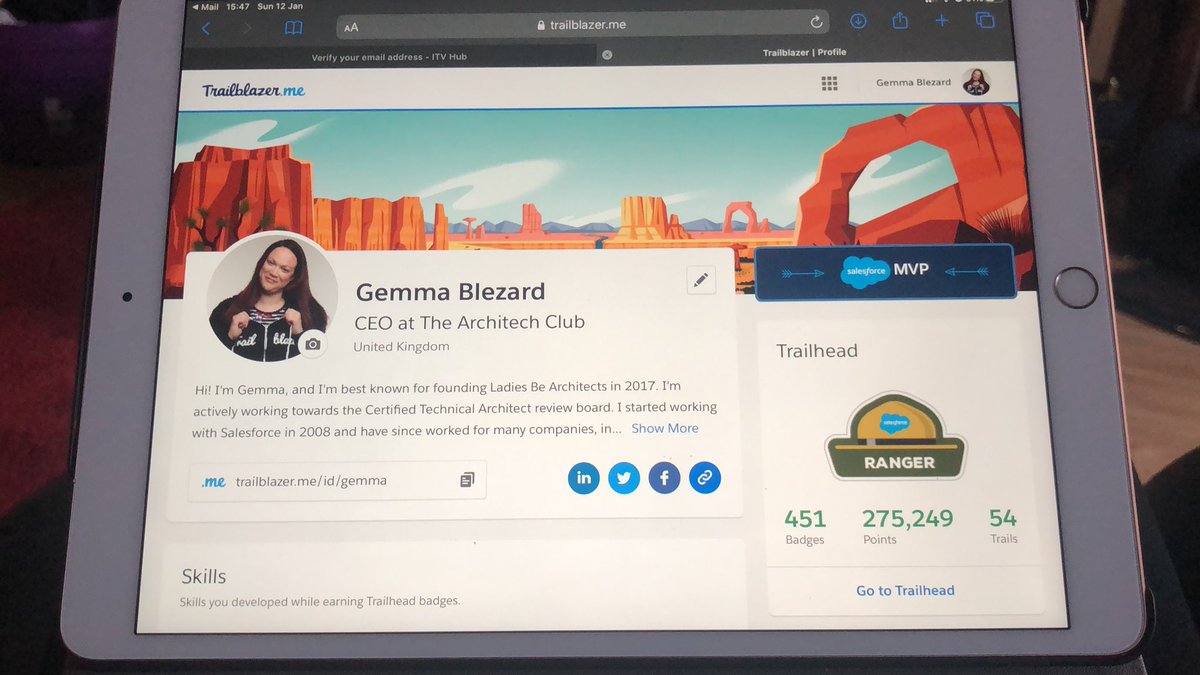Tap the Safari forward arrow
Viewport: 1200px width, 675px height.
coord(248,28)
